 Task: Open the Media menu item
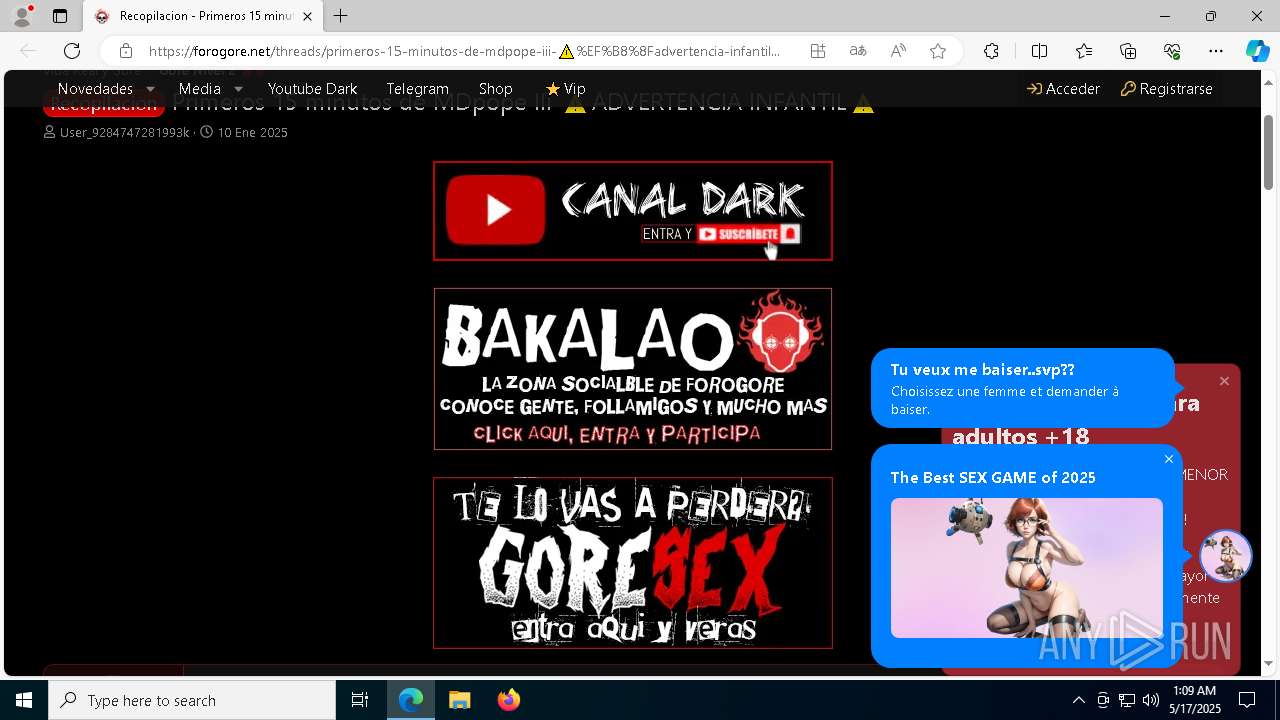pos(200,89)
